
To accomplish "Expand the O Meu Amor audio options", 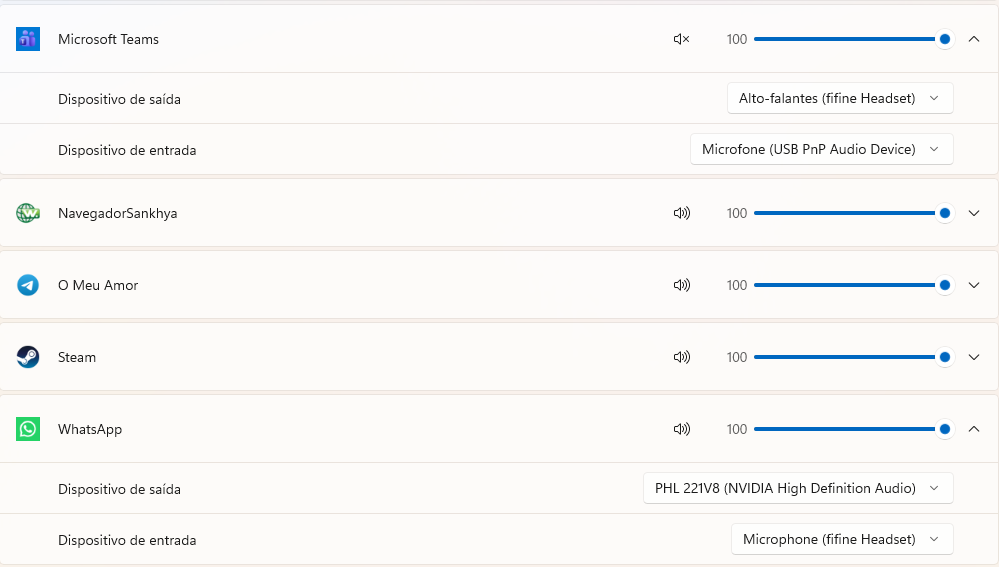I will coord(974,285).
